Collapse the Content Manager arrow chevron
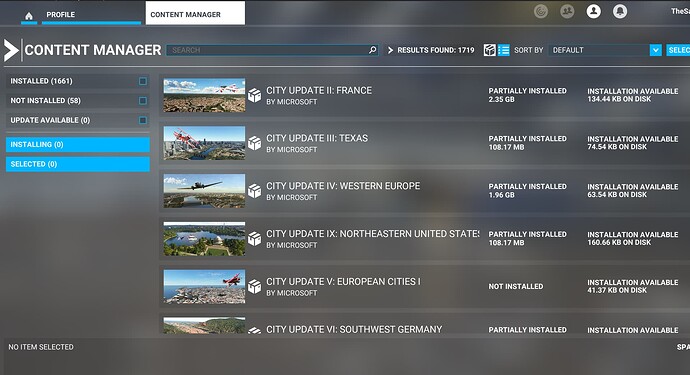 tap(11, 50)
